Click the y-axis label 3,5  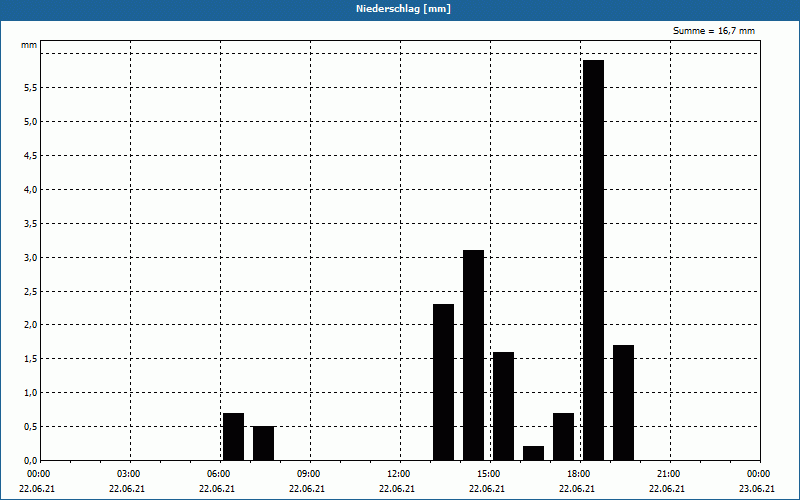(31, 223)
